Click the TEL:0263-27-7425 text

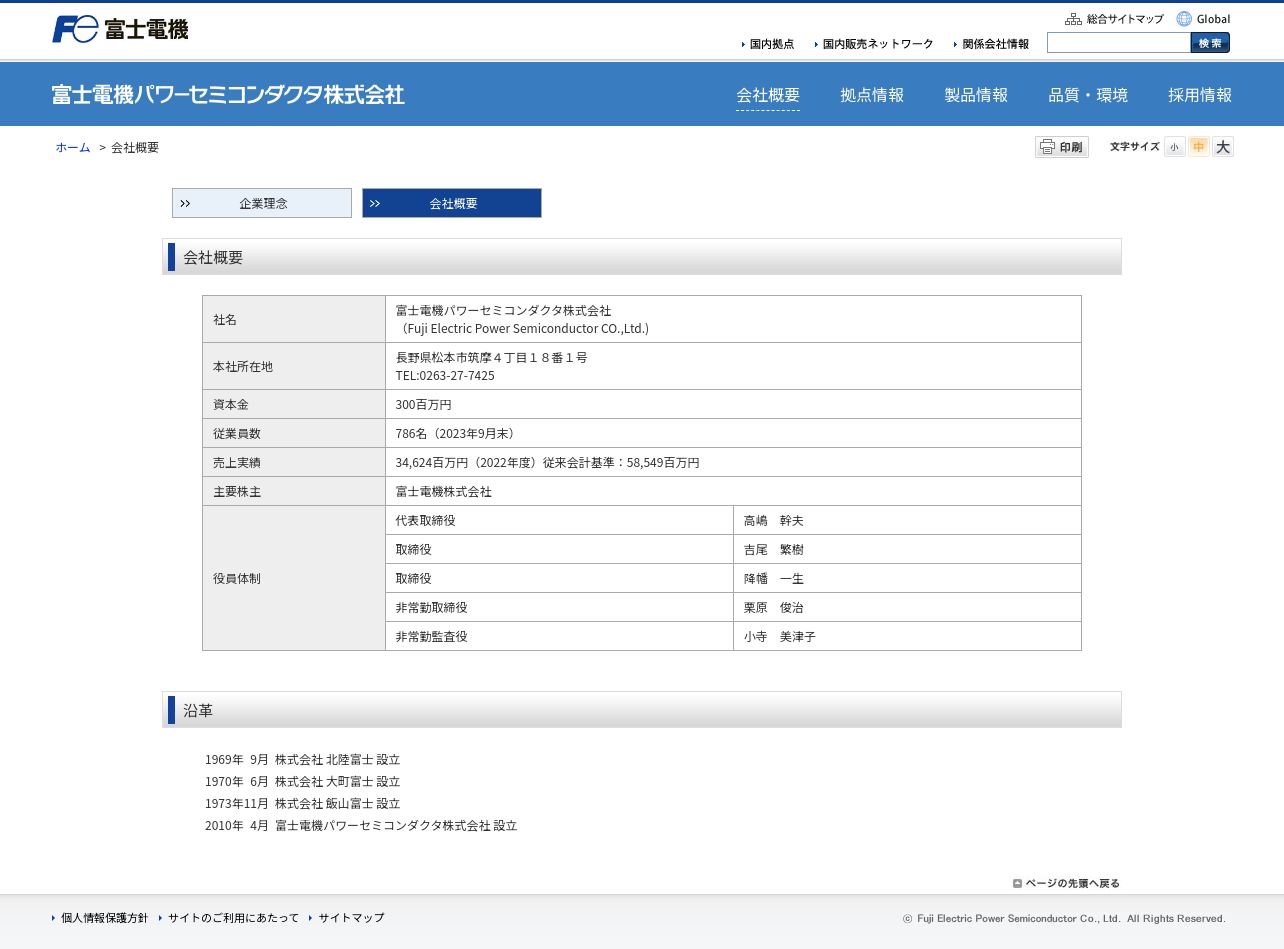(445, 376)
